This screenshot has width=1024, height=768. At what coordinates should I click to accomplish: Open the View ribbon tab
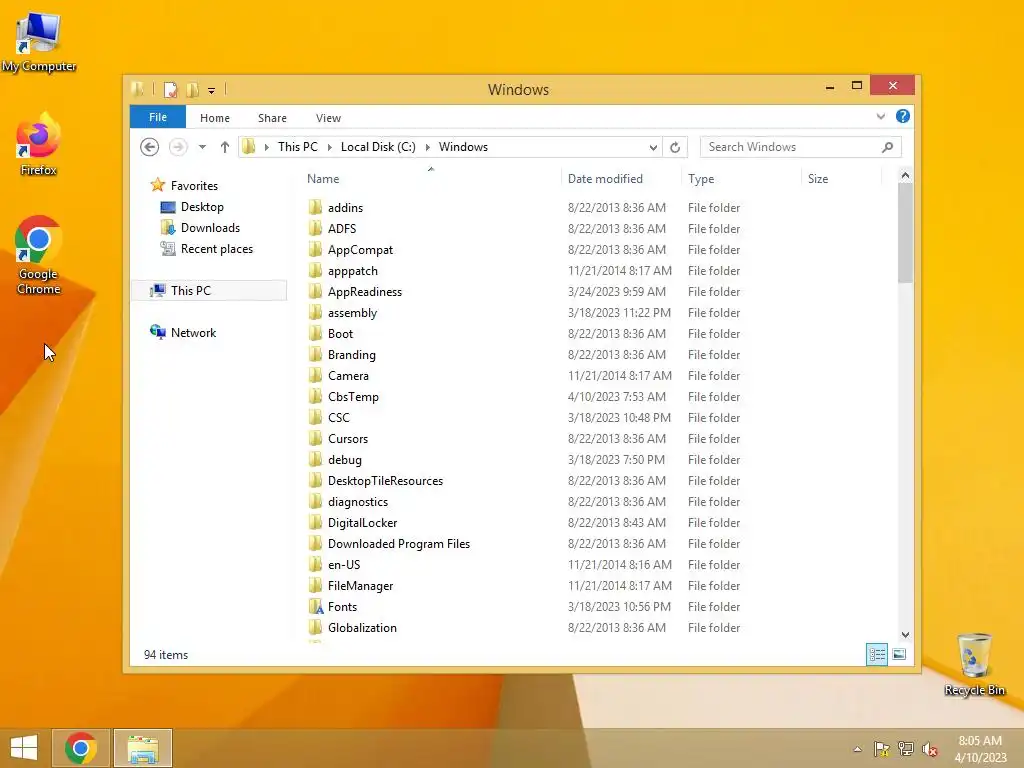pos(328,118)
